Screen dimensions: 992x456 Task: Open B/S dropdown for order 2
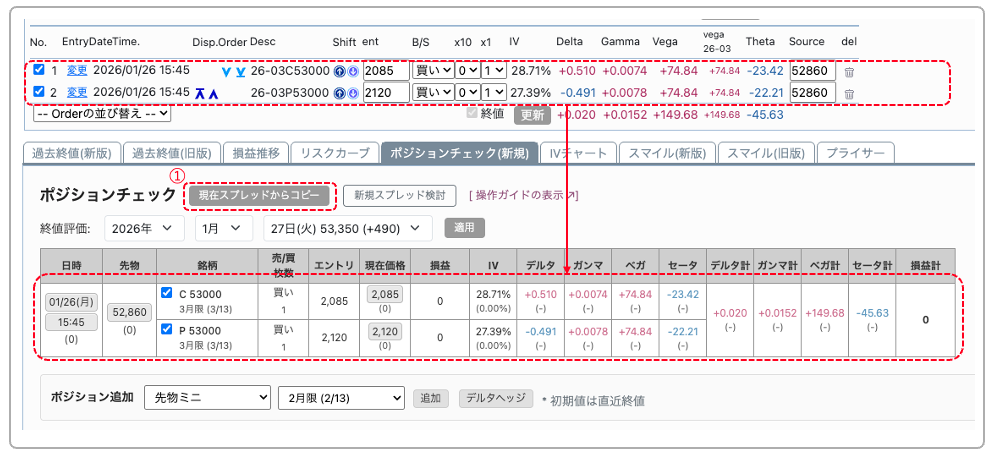pos(433,92)
